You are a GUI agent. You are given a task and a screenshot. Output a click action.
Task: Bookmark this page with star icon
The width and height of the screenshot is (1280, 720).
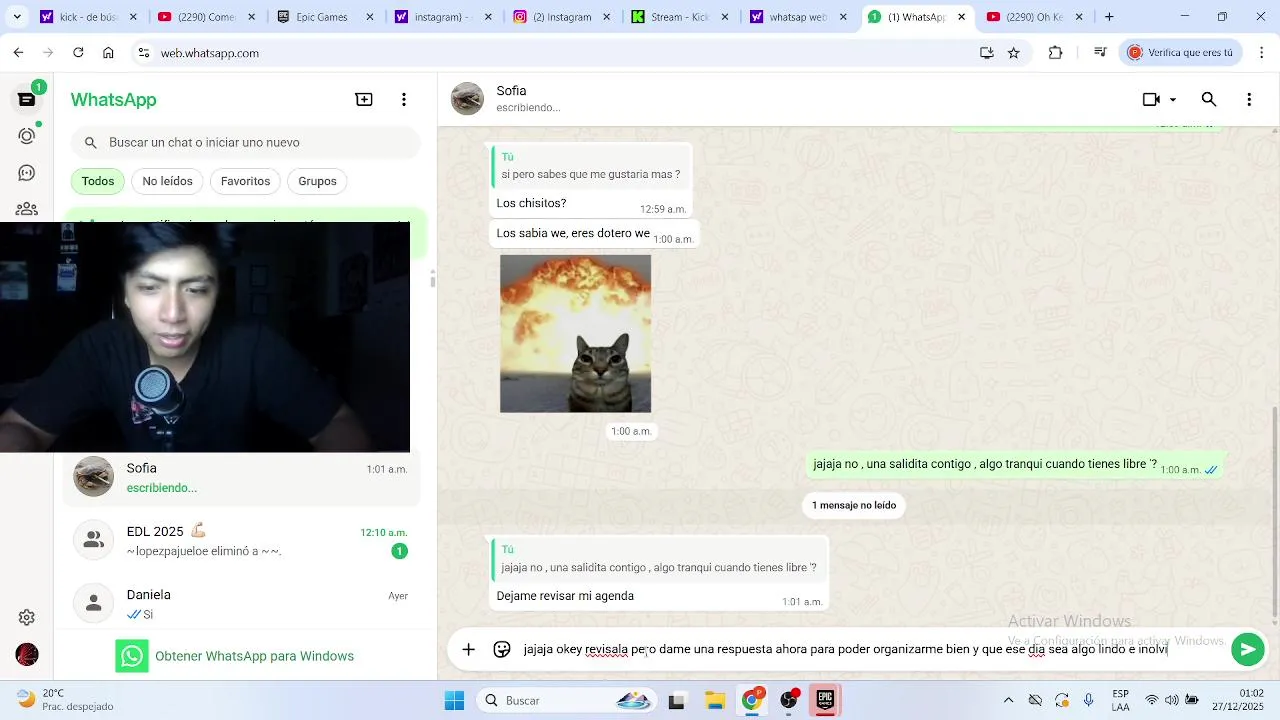tap(1014, 53)
